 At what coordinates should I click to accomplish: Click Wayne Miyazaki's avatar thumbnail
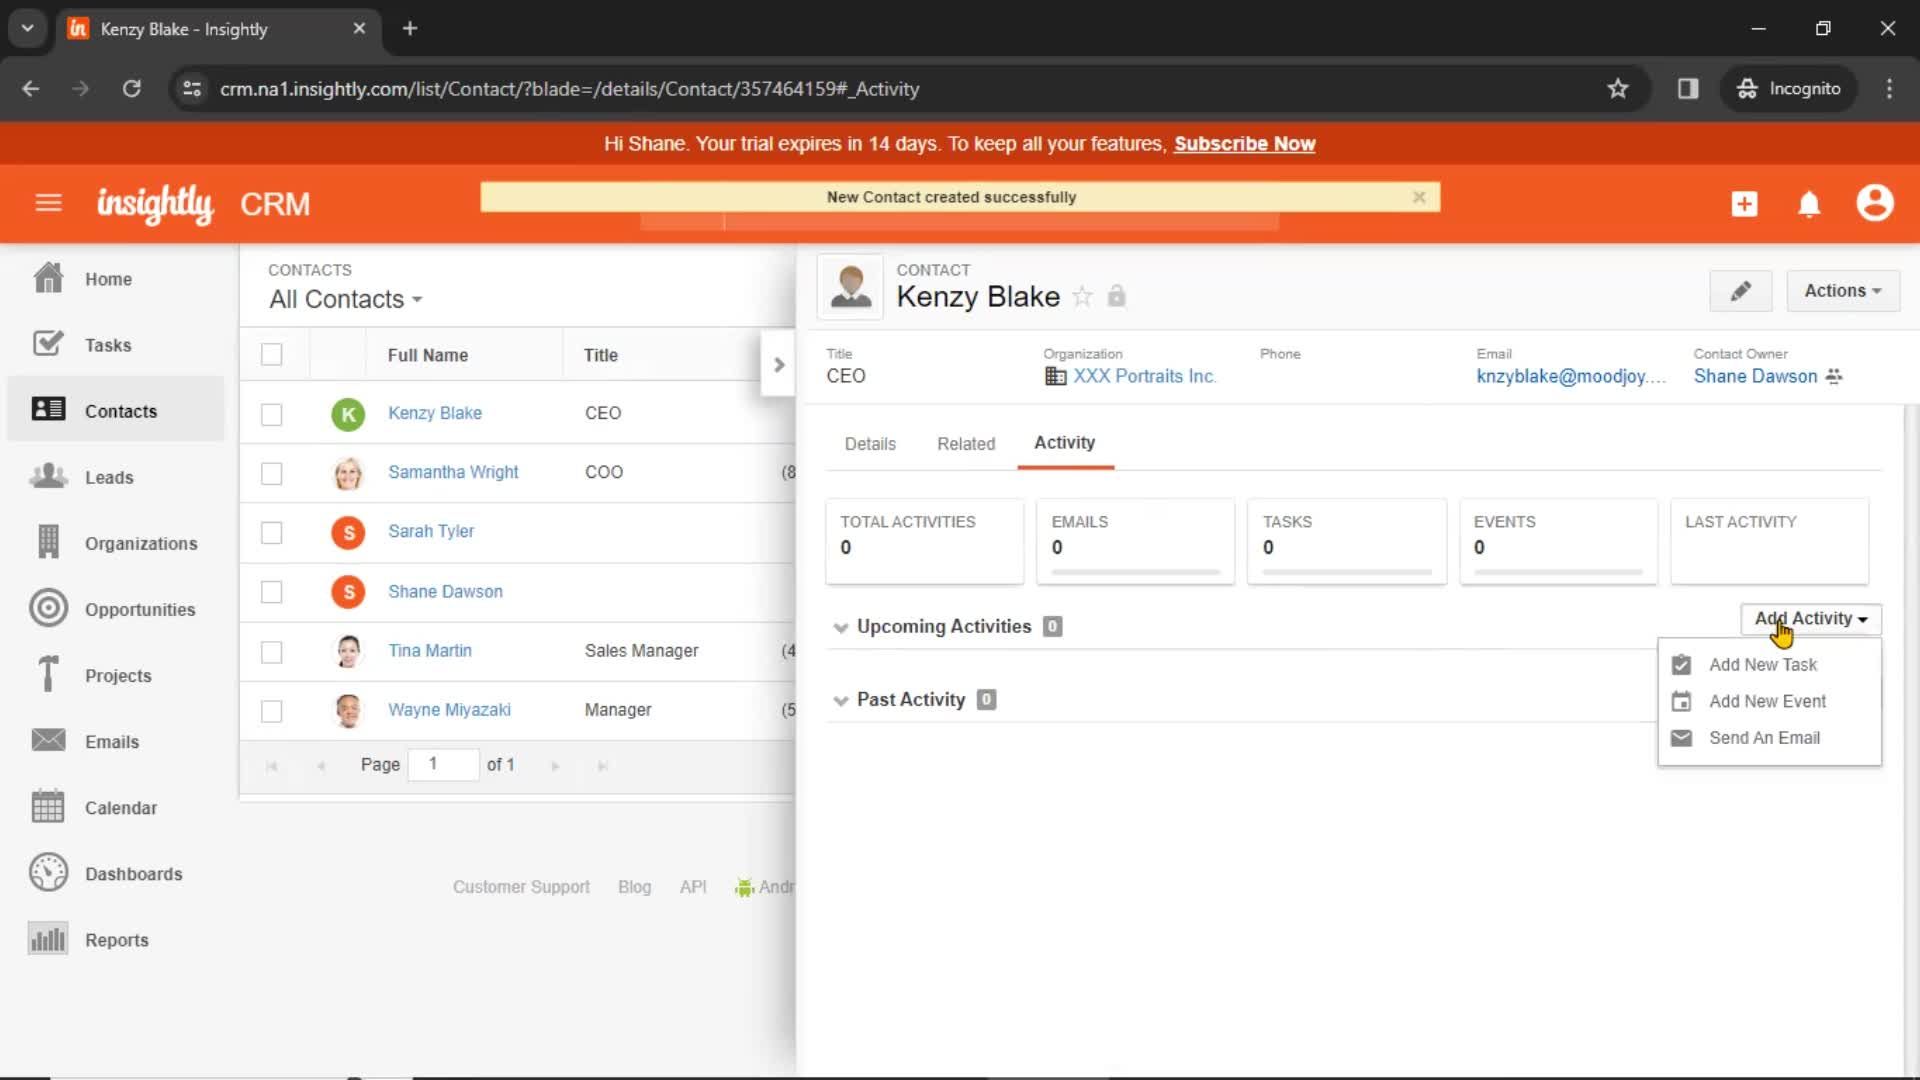[x=348, y=711]
